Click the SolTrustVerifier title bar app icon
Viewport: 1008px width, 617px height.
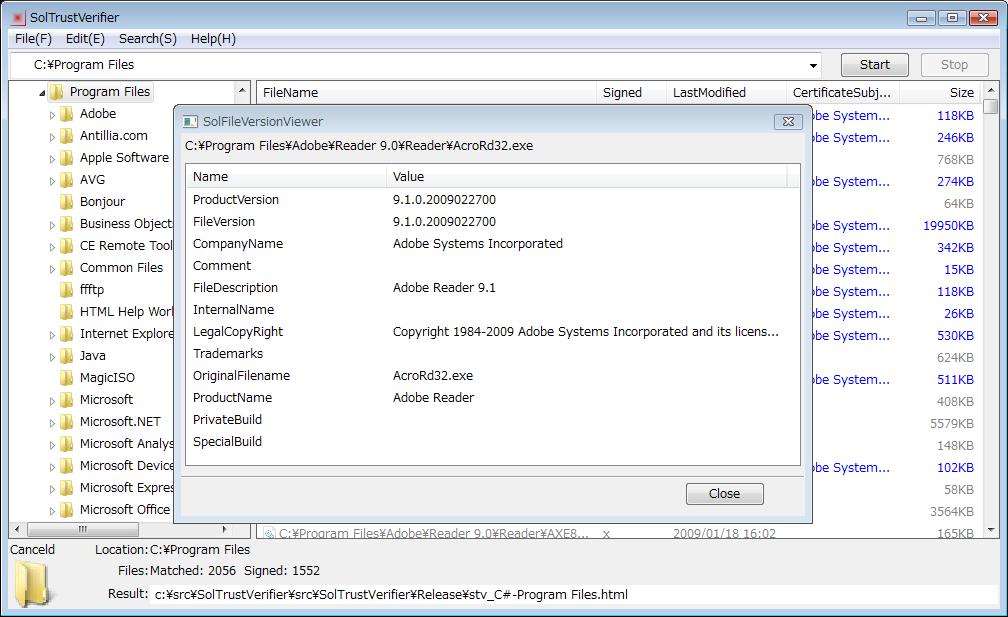19,17
